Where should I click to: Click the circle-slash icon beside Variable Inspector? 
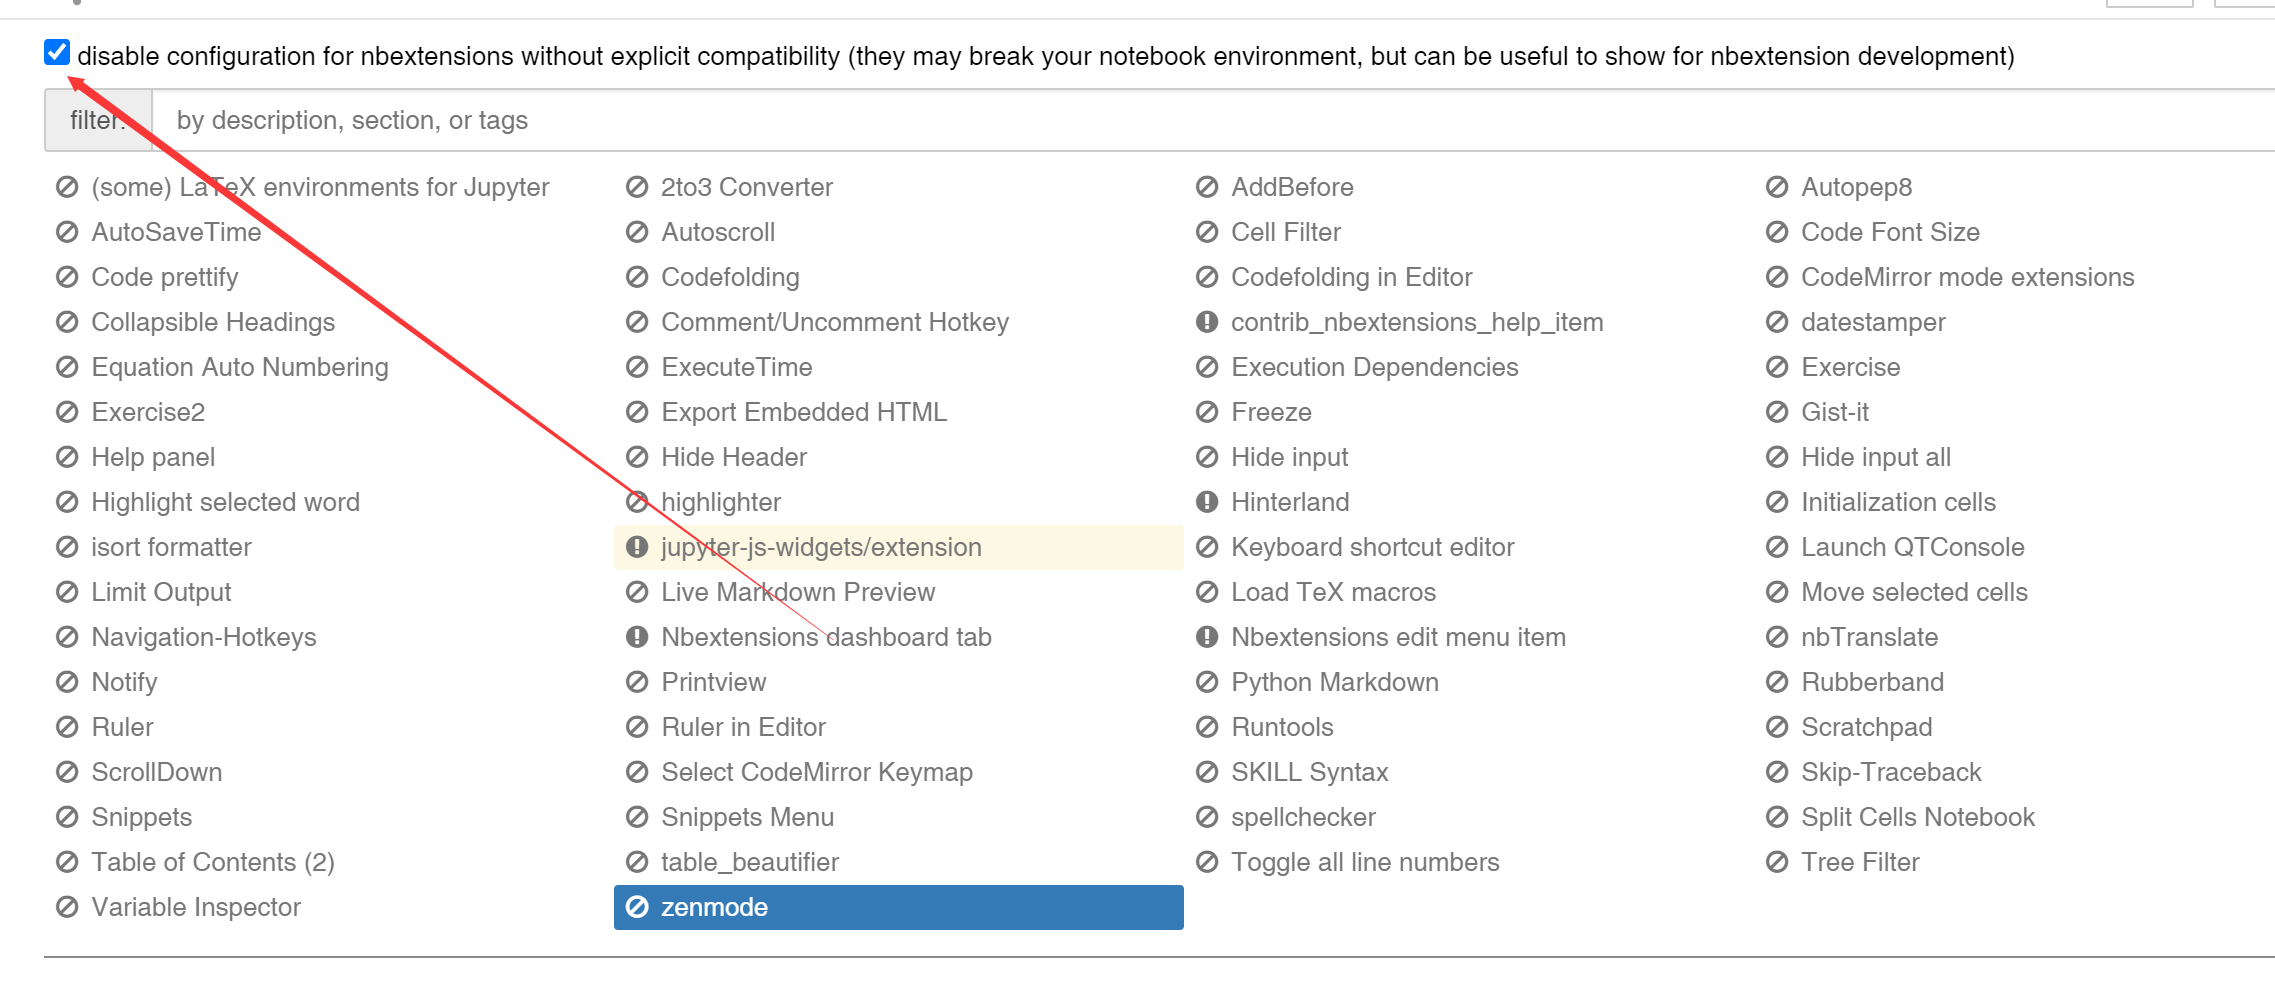coord(67,907)
